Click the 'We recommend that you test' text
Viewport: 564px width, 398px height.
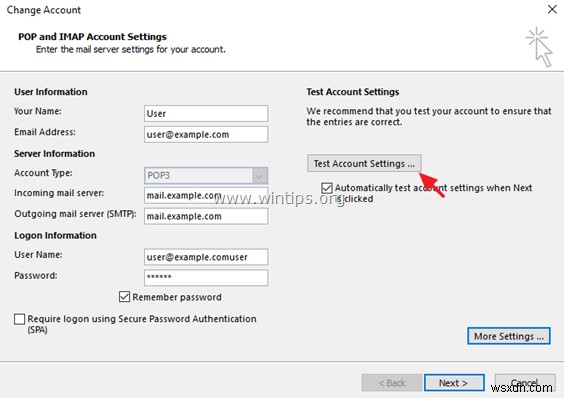(x=429, y=117)
